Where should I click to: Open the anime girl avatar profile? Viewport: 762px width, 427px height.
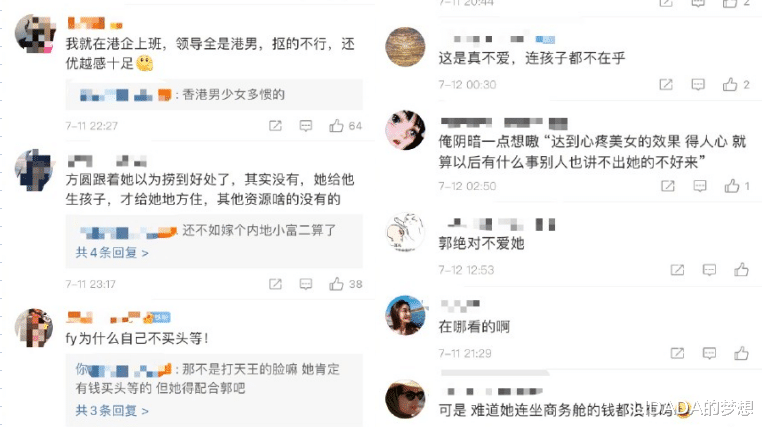point(405,130)
